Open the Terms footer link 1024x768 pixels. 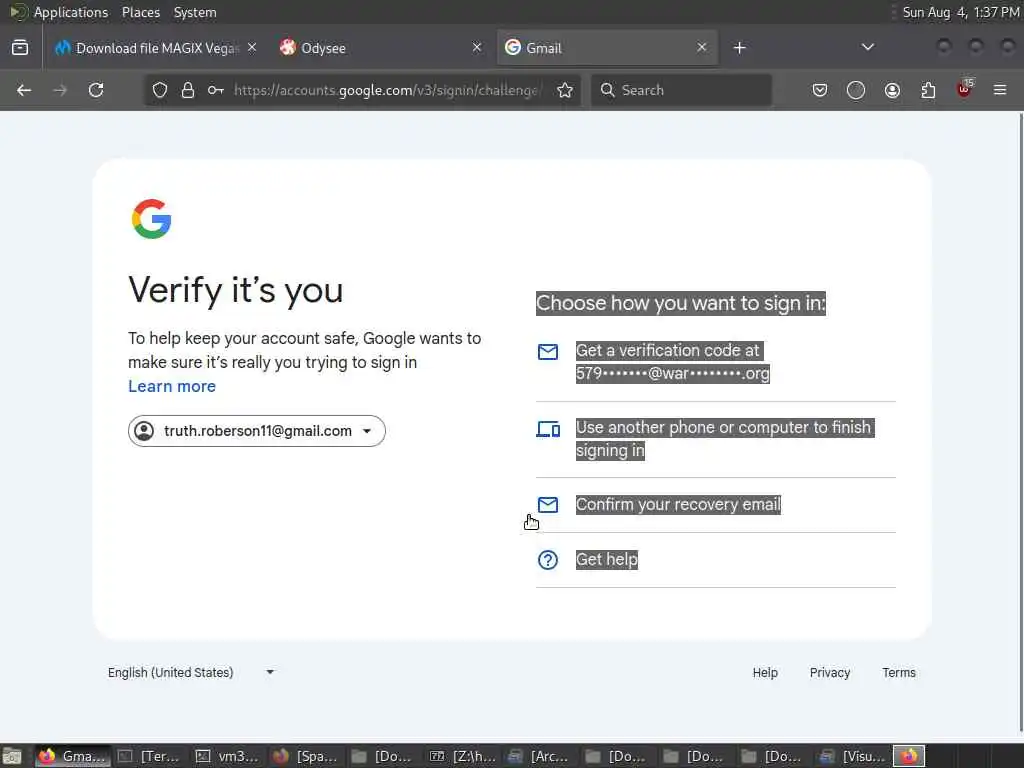coord(899,673)
